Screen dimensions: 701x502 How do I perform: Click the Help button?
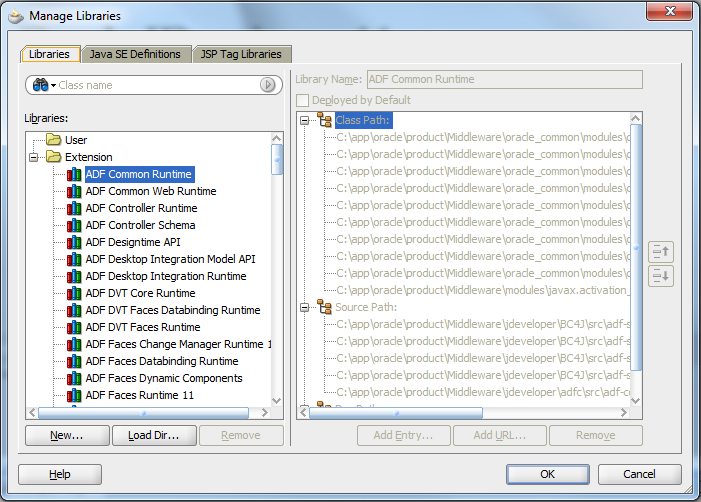click(x=60, y=474)
